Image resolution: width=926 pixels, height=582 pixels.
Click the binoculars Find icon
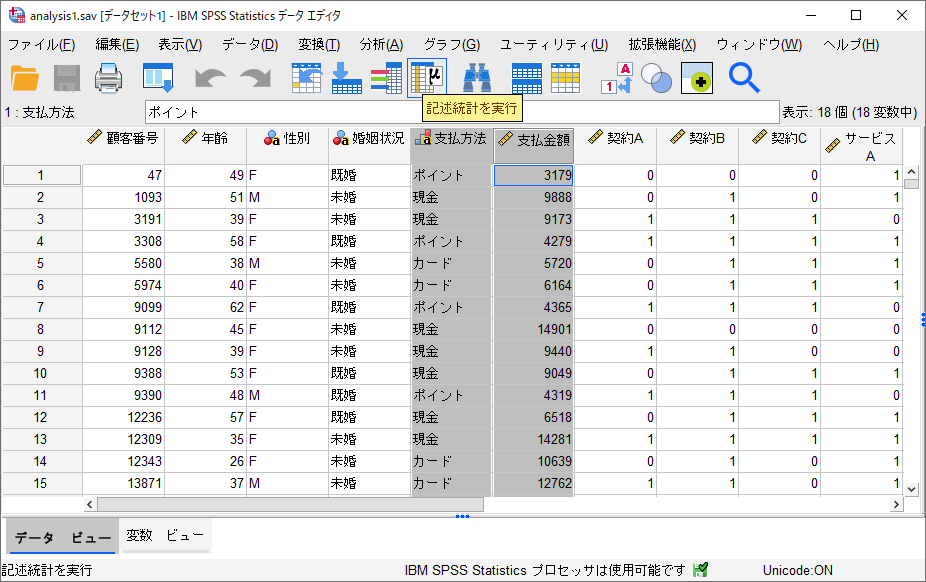coord(477,79)
